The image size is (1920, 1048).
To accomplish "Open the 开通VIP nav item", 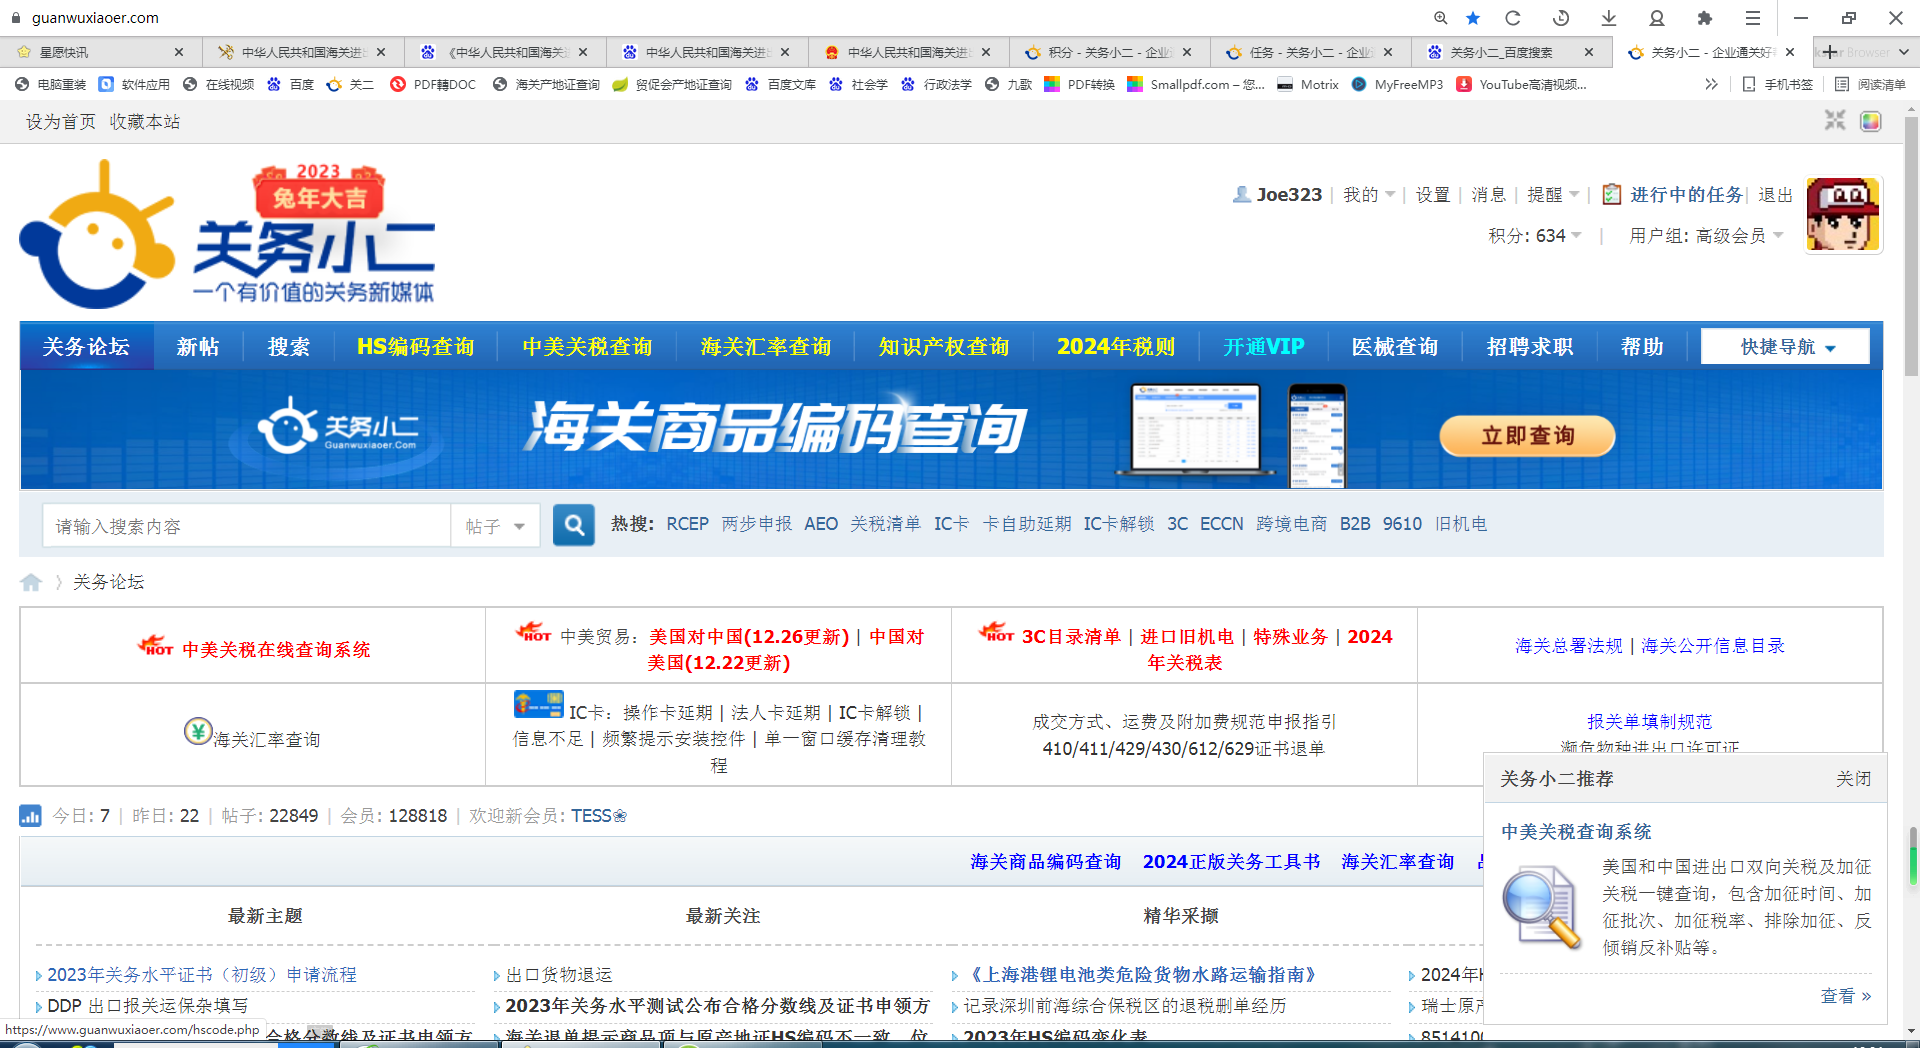I will coord(1264,346).
